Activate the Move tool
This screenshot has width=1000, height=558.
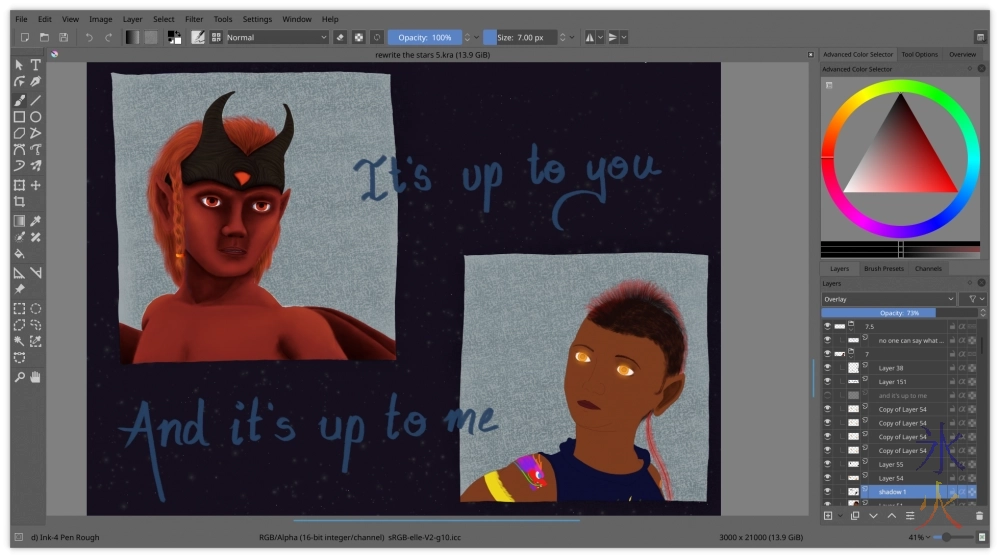pos(36,185)
